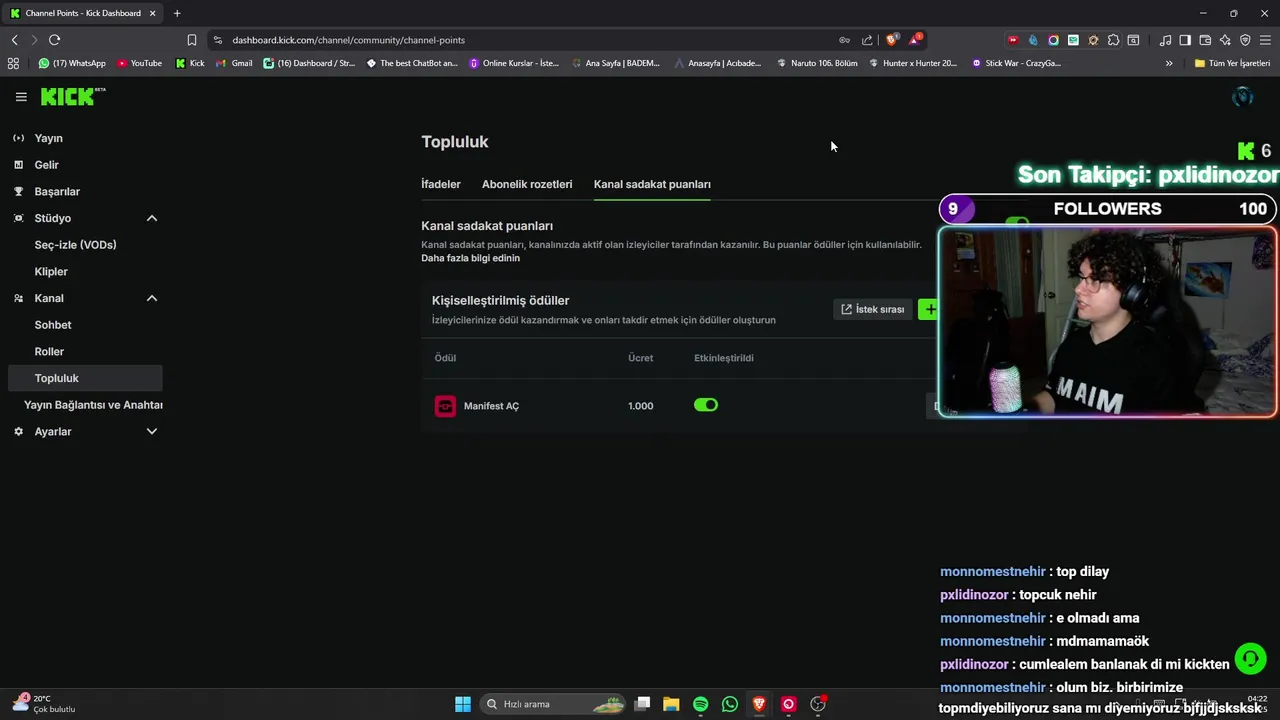Open weather widget on taskbar
This screenshot has height=720, width=1280.
[45, 704]
